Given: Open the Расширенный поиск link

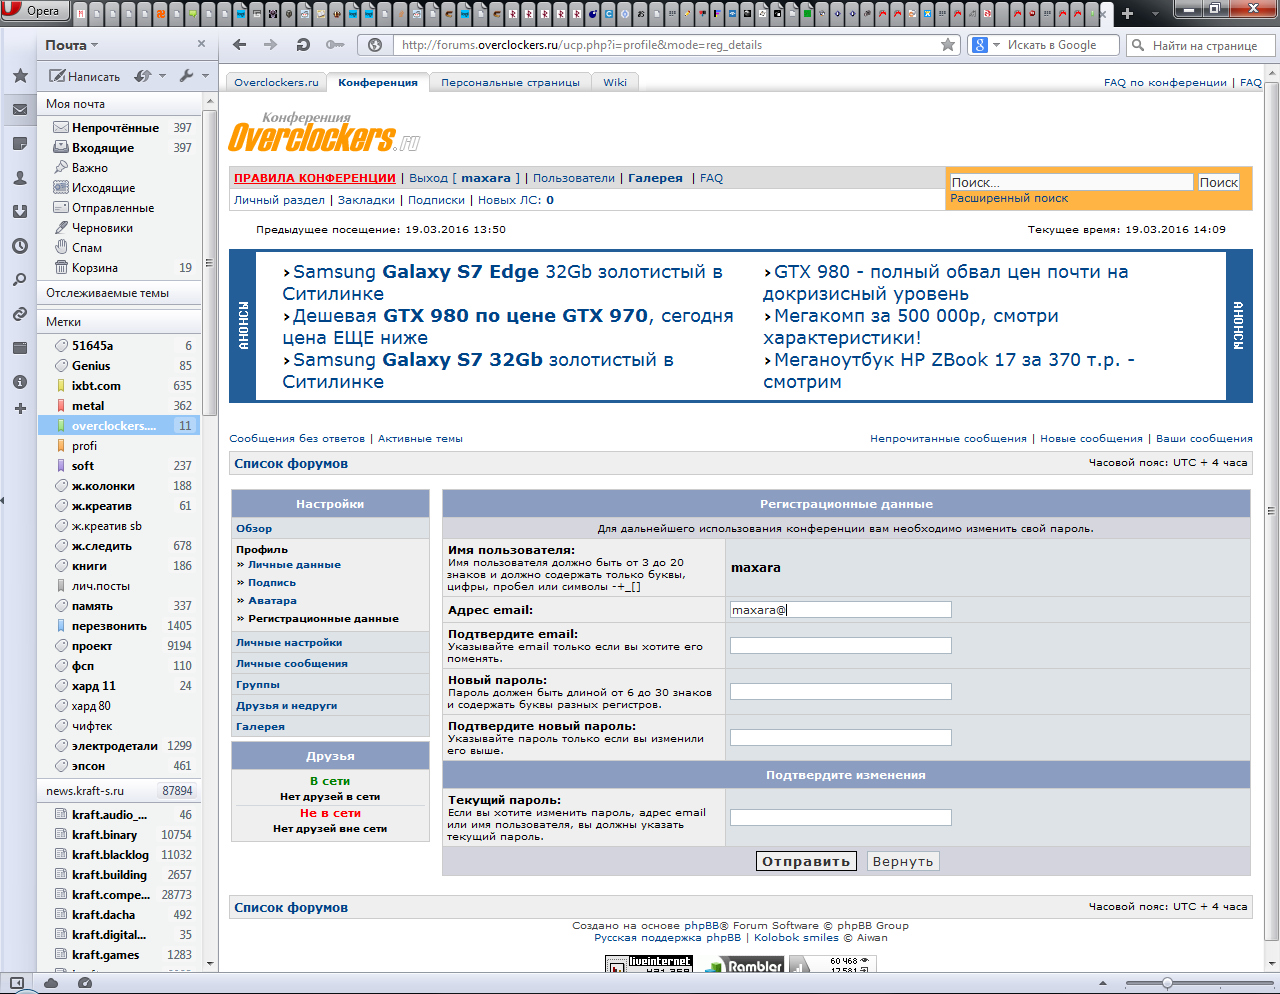Looking at the screenshot, I should point(1009,198).
